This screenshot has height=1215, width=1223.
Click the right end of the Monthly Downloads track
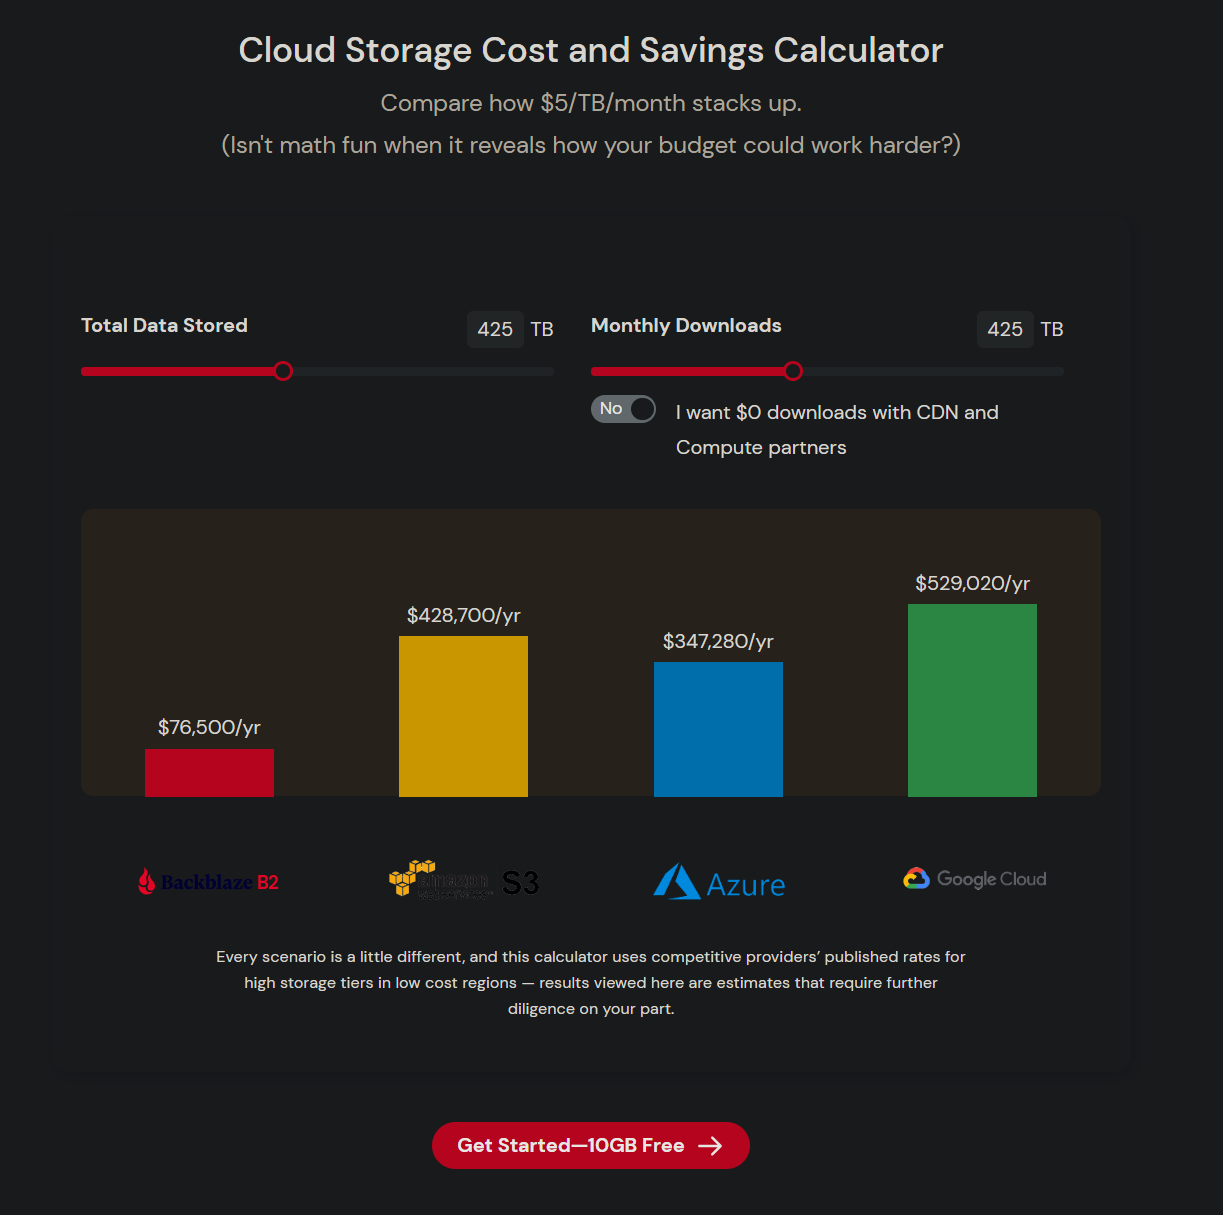pos(1058,371)
